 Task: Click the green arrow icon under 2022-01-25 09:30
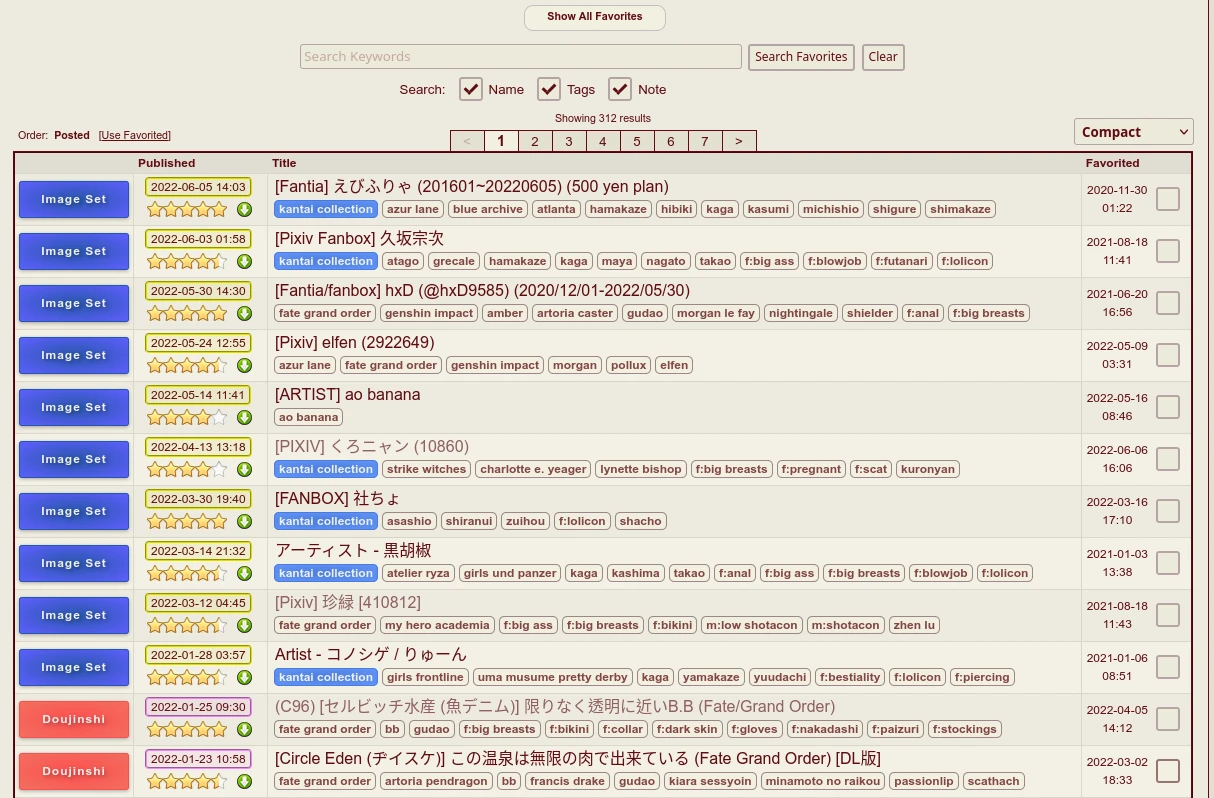[244, 729]
